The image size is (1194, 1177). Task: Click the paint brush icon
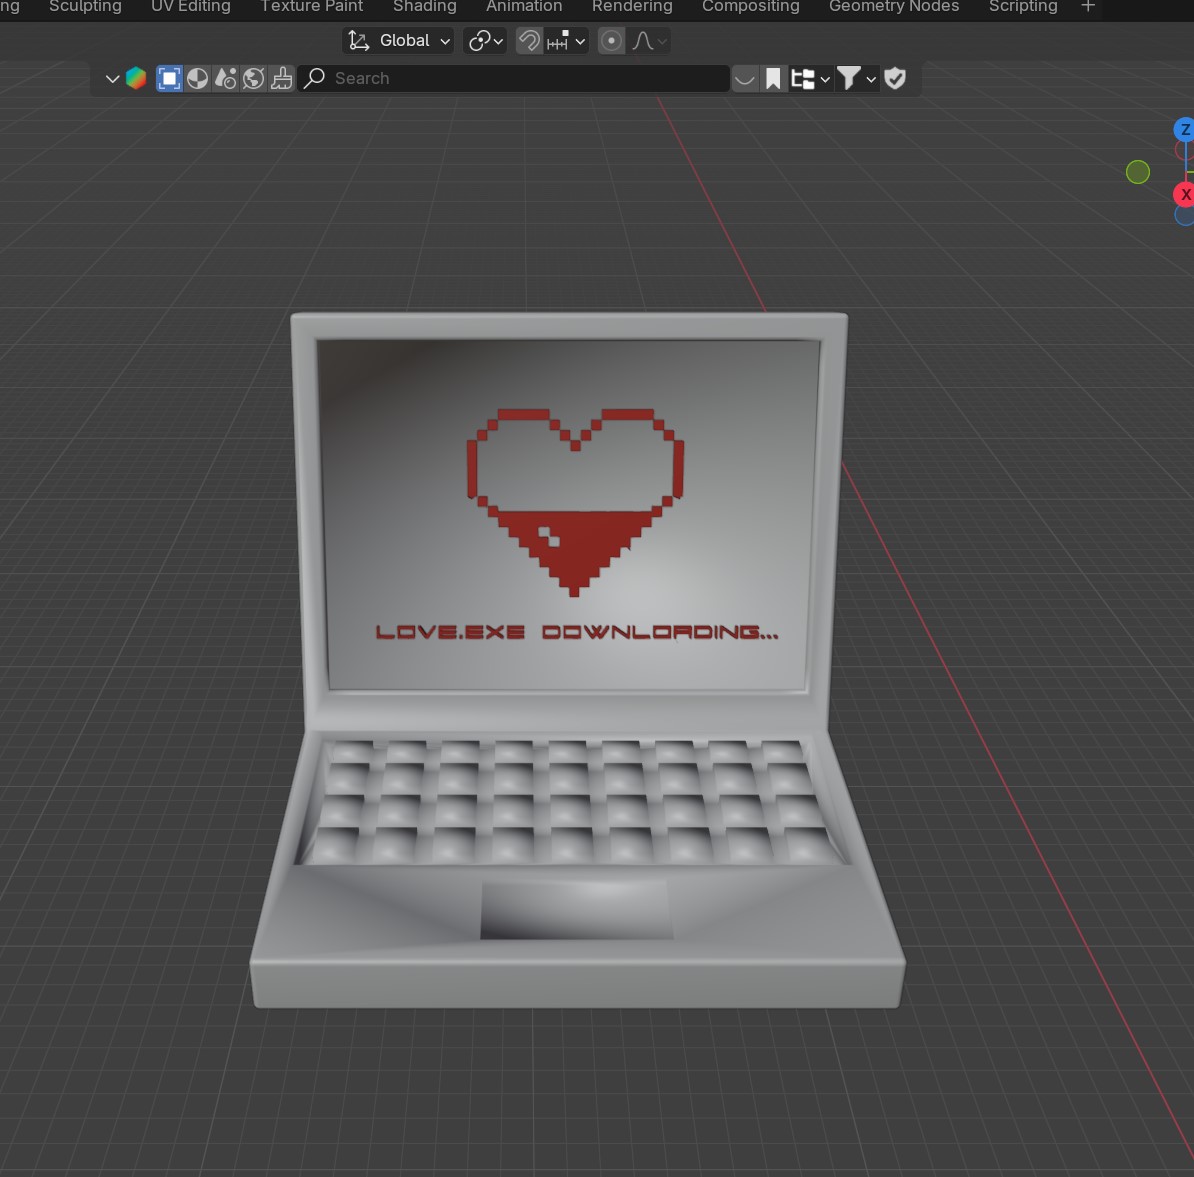(x=282, y=78)
